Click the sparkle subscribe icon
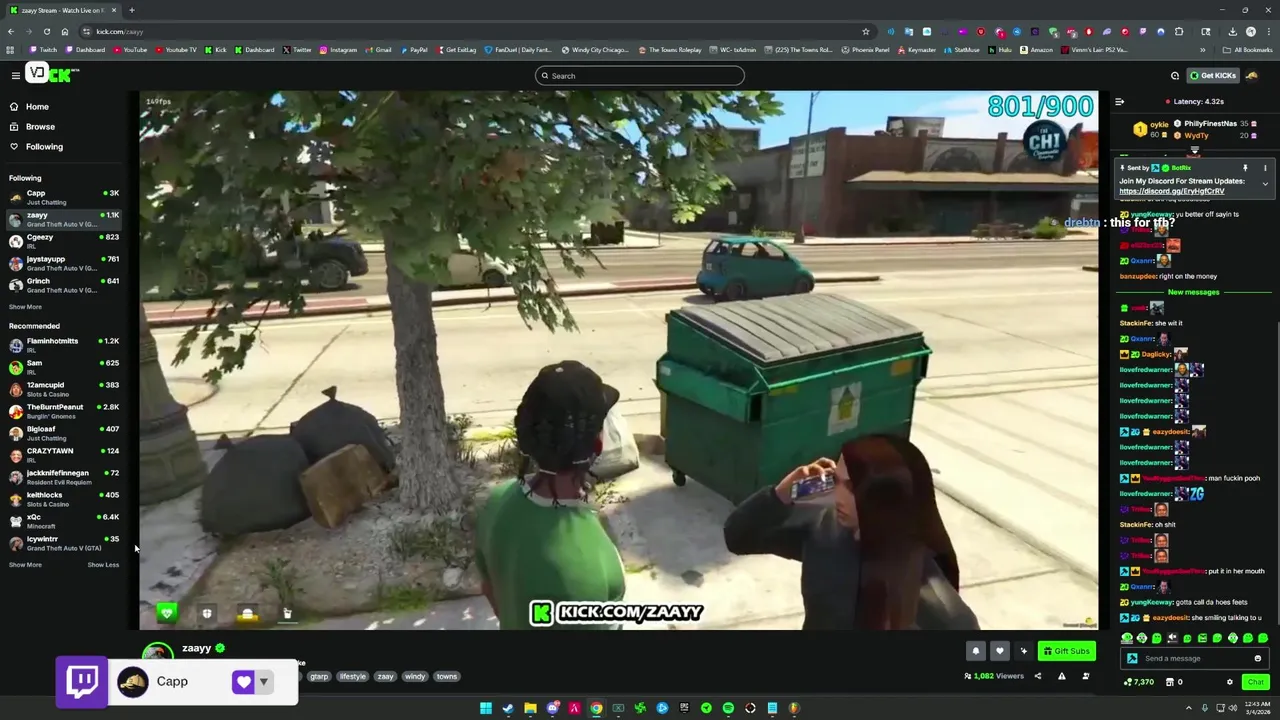 (1023, 651)
